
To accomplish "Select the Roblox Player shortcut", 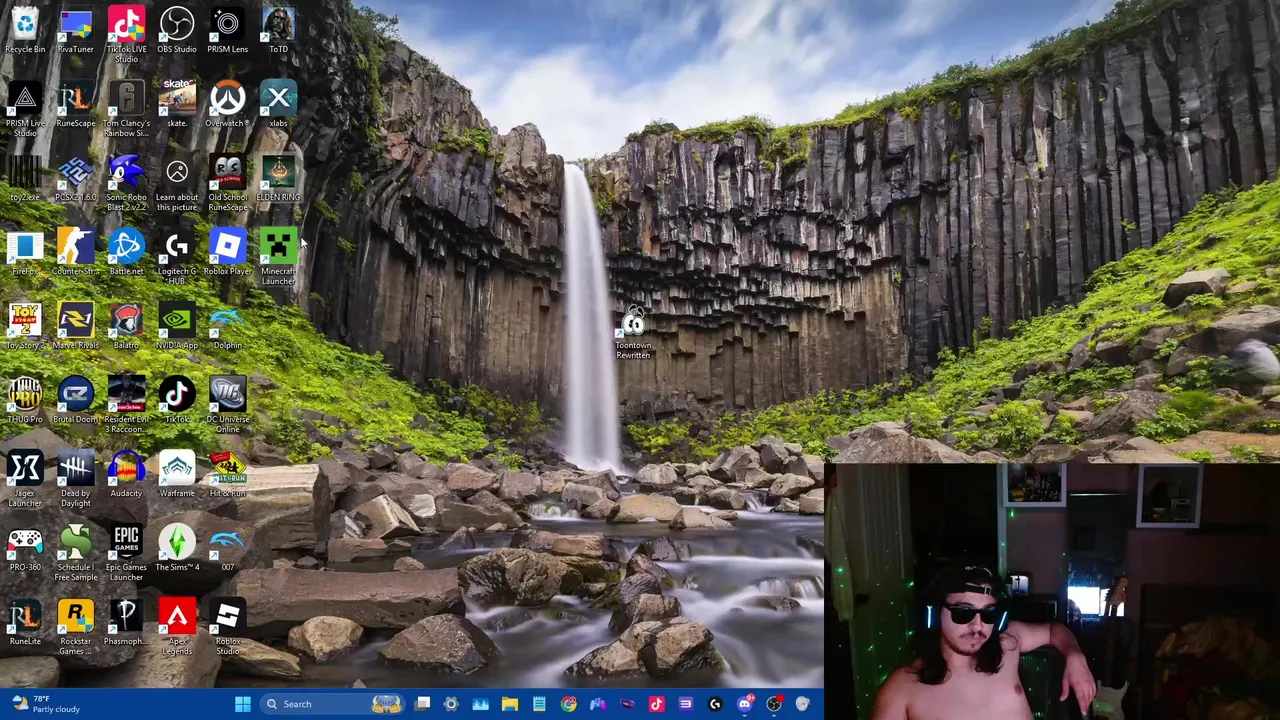I will point(227,252).
